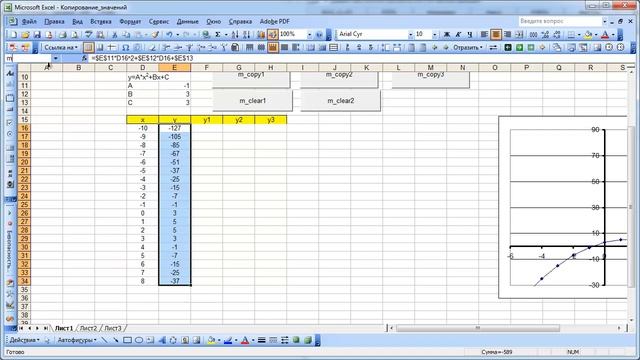The width and height of the screenshot is (640, 360).
Task: Toggle underline formatting (Ч)
Action: (470, 35)
